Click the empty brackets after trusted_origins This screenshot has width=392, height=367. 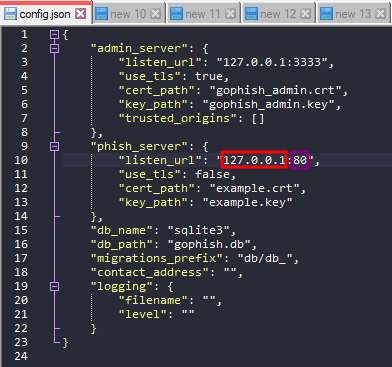[258, 118]
